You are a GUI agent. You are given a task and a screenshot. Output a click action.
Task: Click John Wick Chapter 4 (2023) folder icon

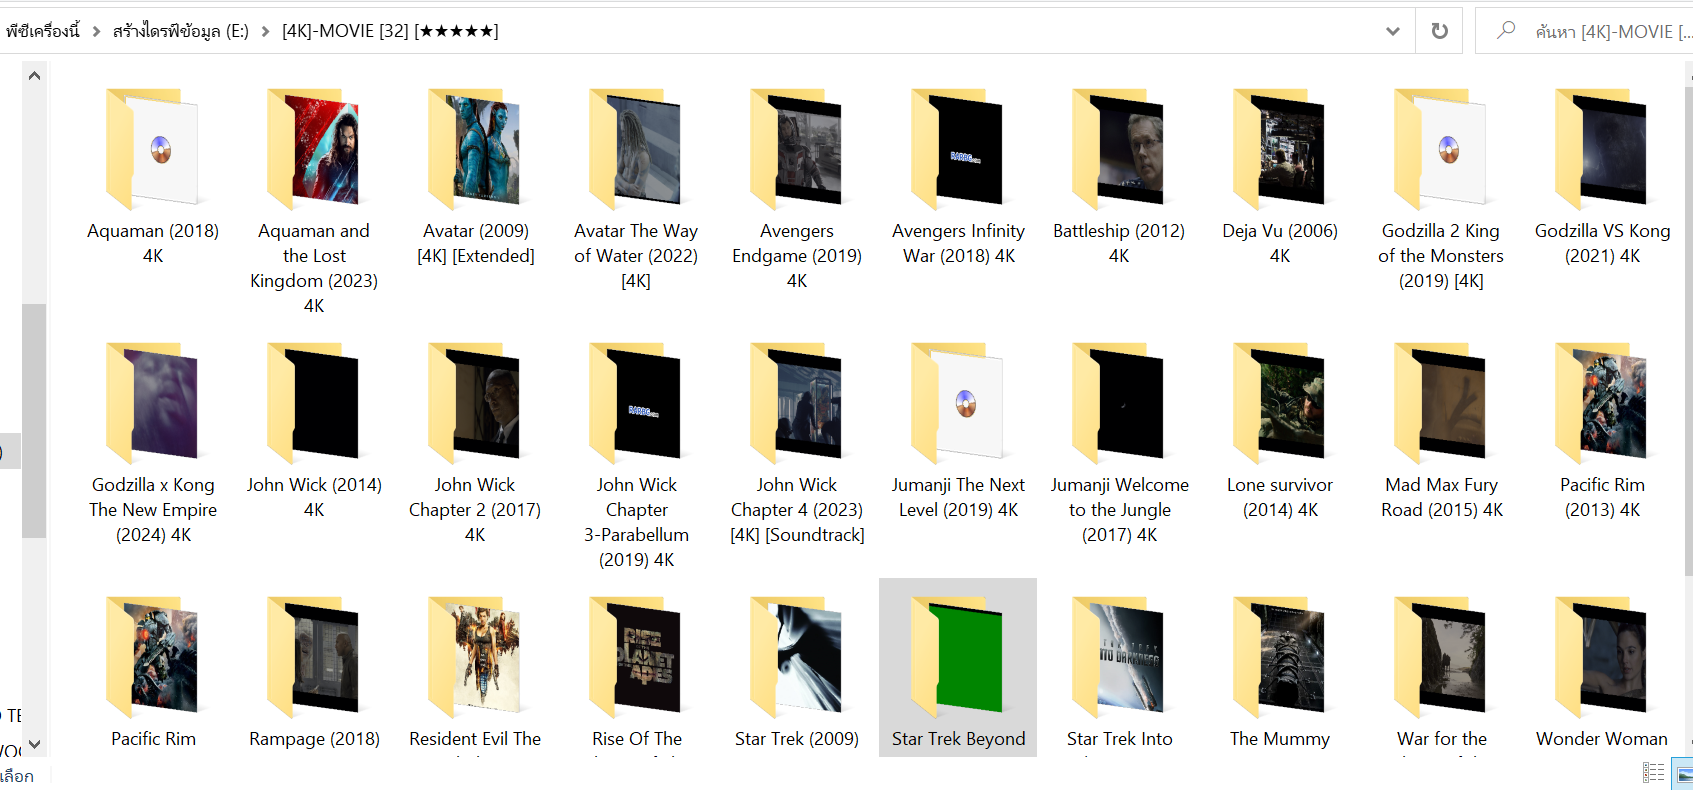click(x=797, y=403)
